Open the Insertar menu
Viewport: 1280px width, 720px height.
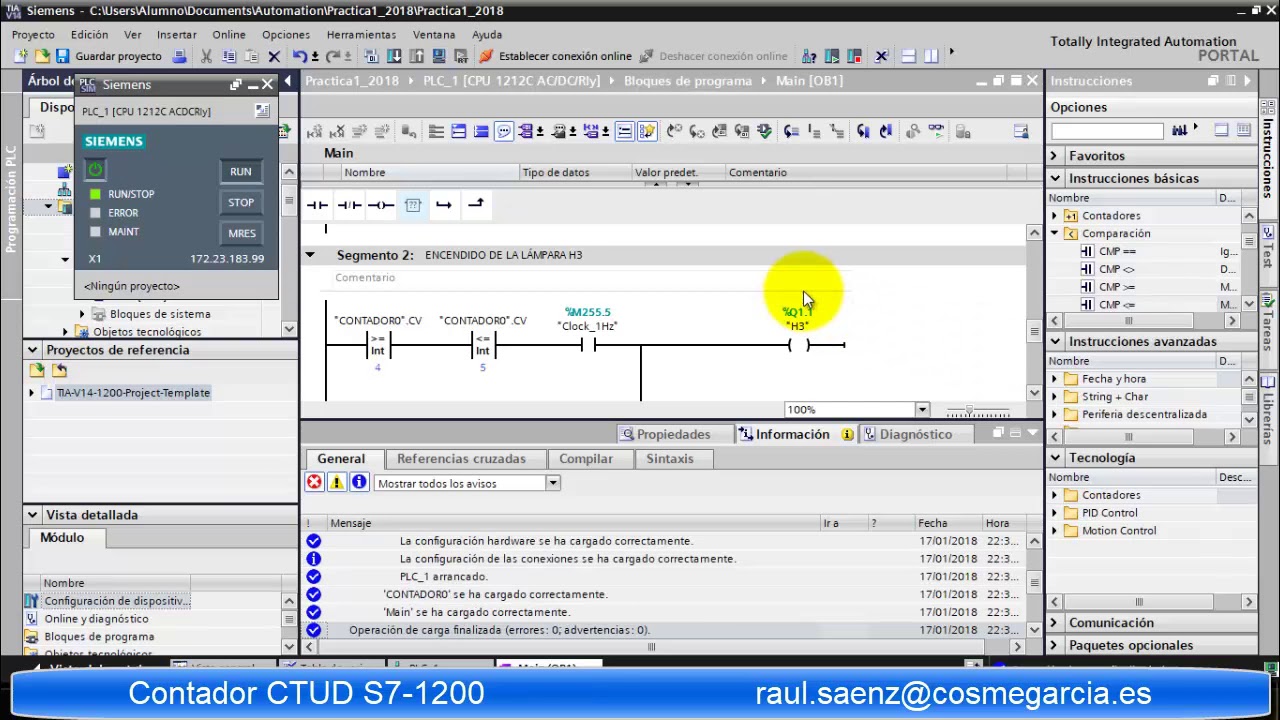pos(176,34)
